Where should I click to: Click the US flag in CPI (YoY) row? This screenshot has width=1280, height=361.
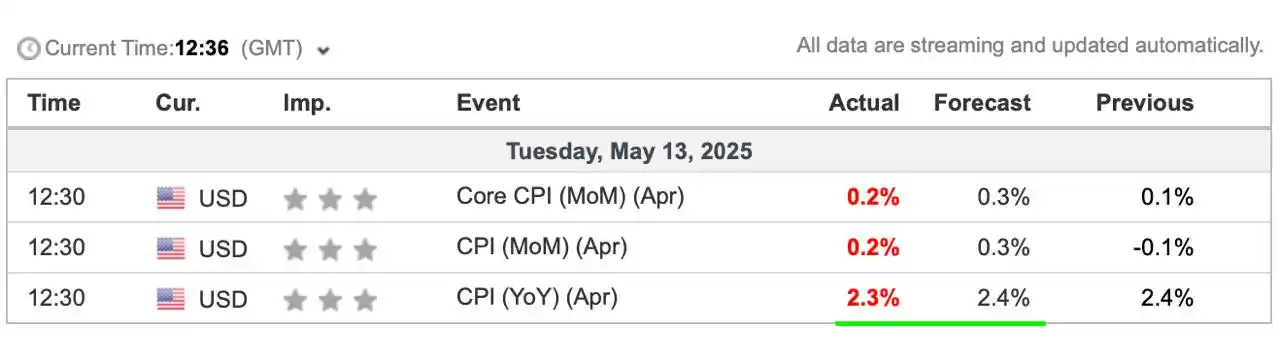pyautogui.click(x=171, y=299)
